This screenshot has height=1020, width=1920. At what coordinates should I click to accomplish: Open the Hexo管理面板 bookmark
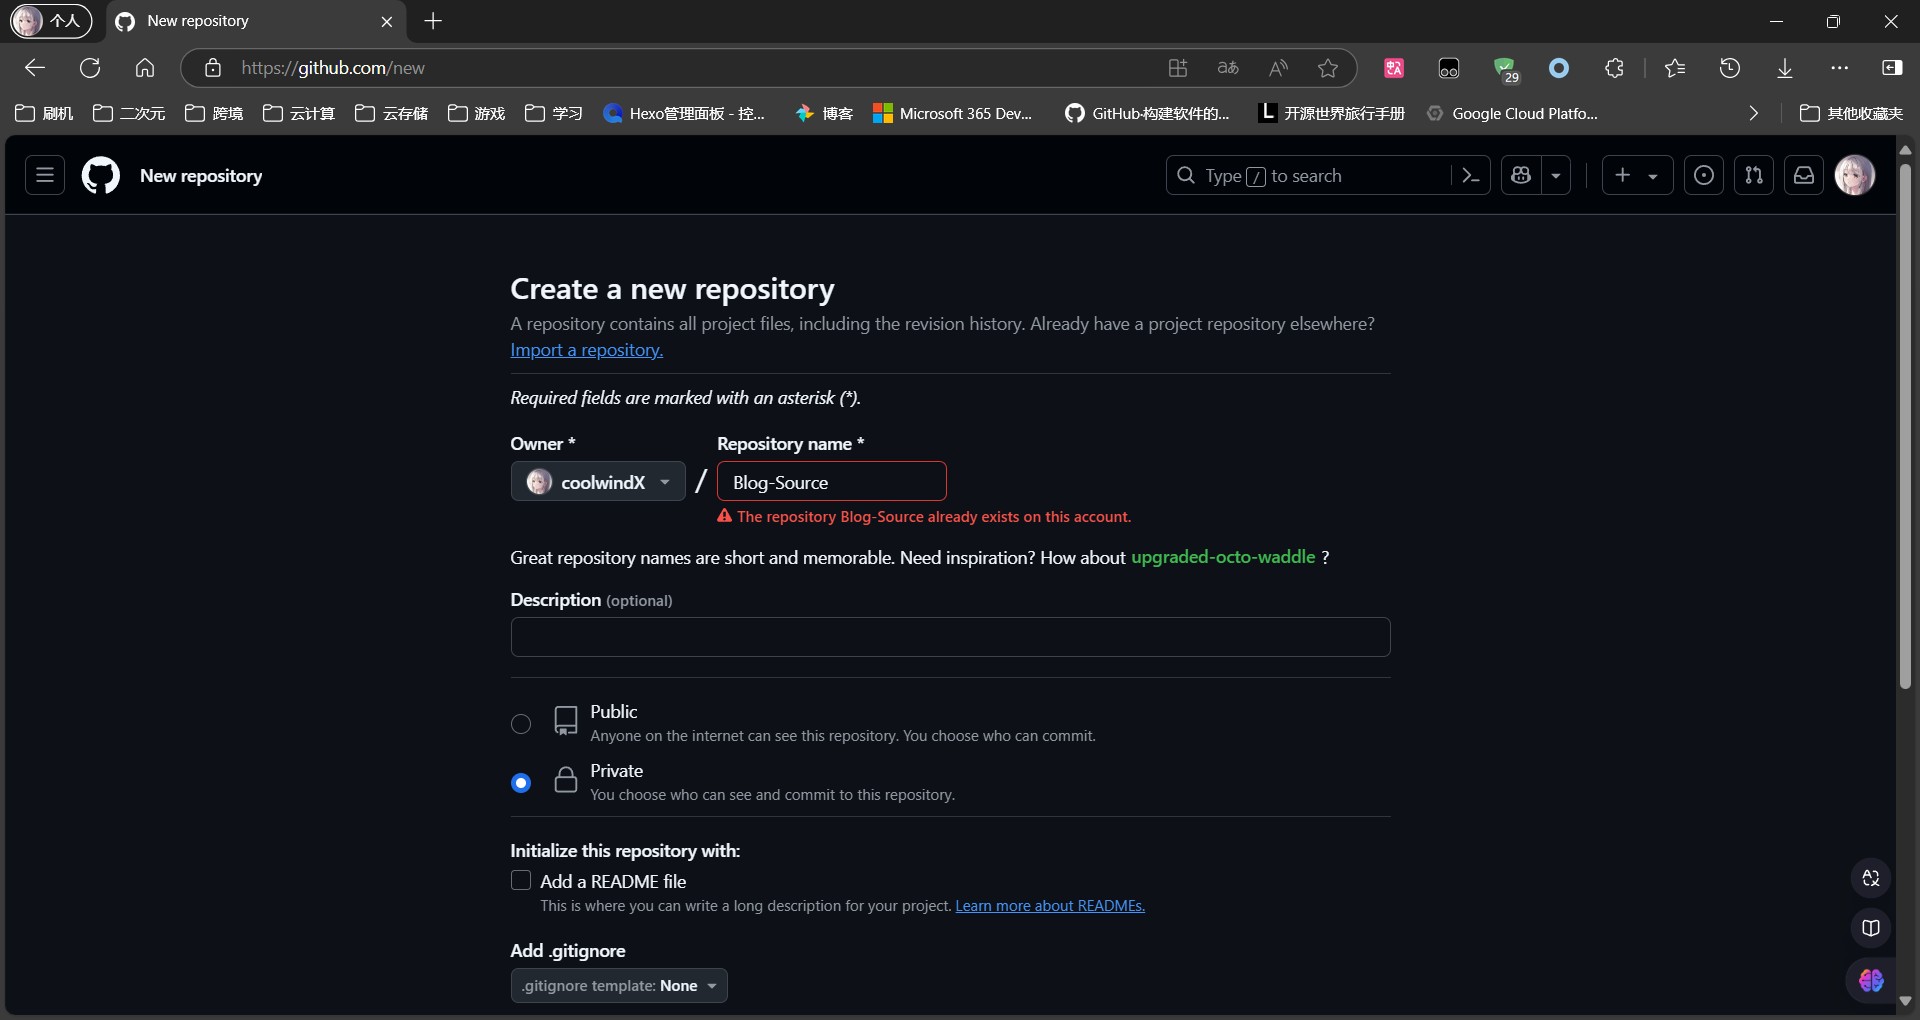(684, 113)
